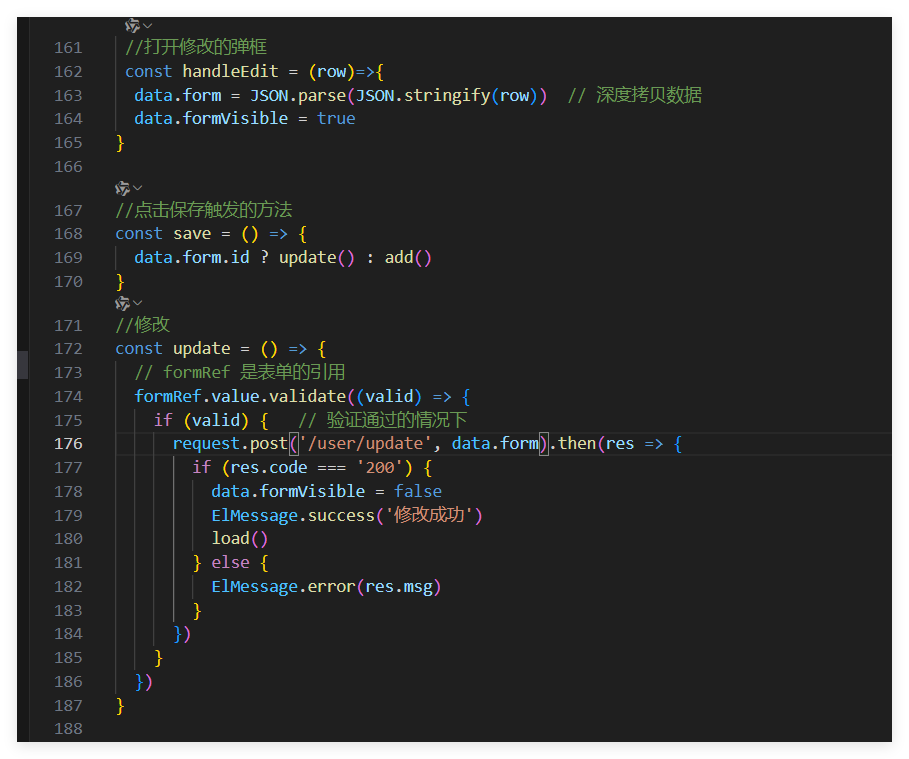Click the '200' string literal
Image resolution: width=909 pixels, height=759 pixels.
[380, 467]
